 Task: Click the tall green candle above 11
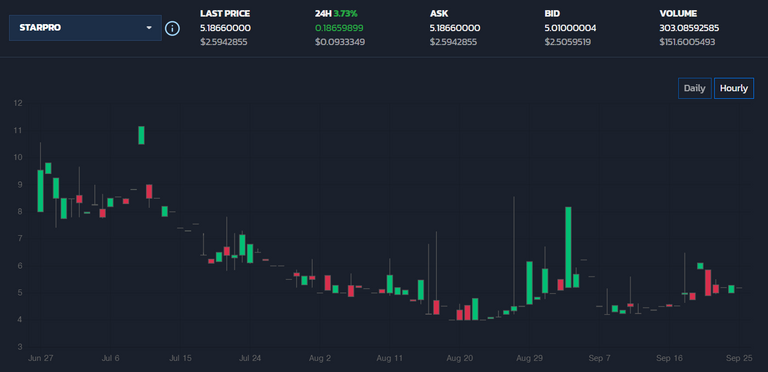click(141, 135)
